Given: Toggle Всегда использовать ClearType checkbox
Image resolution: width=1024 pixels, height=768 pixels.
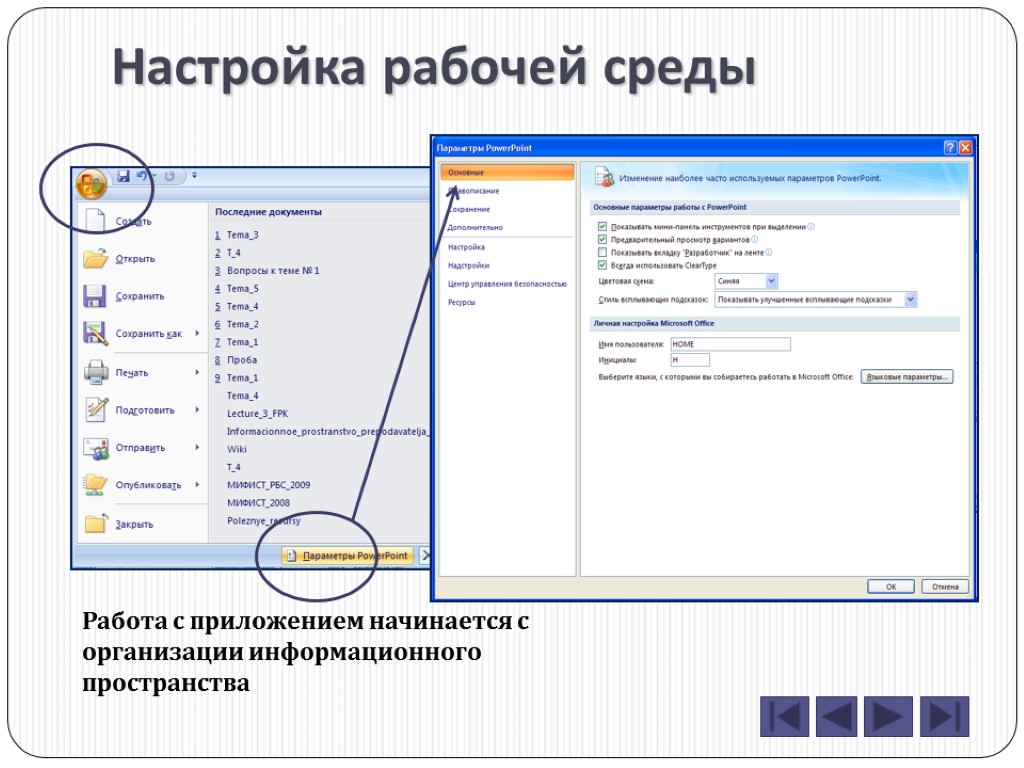Looking at the screenshot, I should pyautogui.click(x=602, y=265).
